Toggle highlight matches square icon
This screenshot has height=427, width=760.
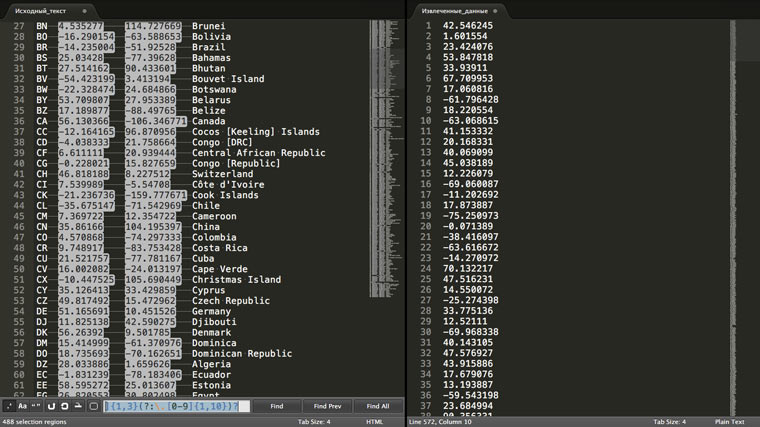pyautogui.click(x=94, y=406)
